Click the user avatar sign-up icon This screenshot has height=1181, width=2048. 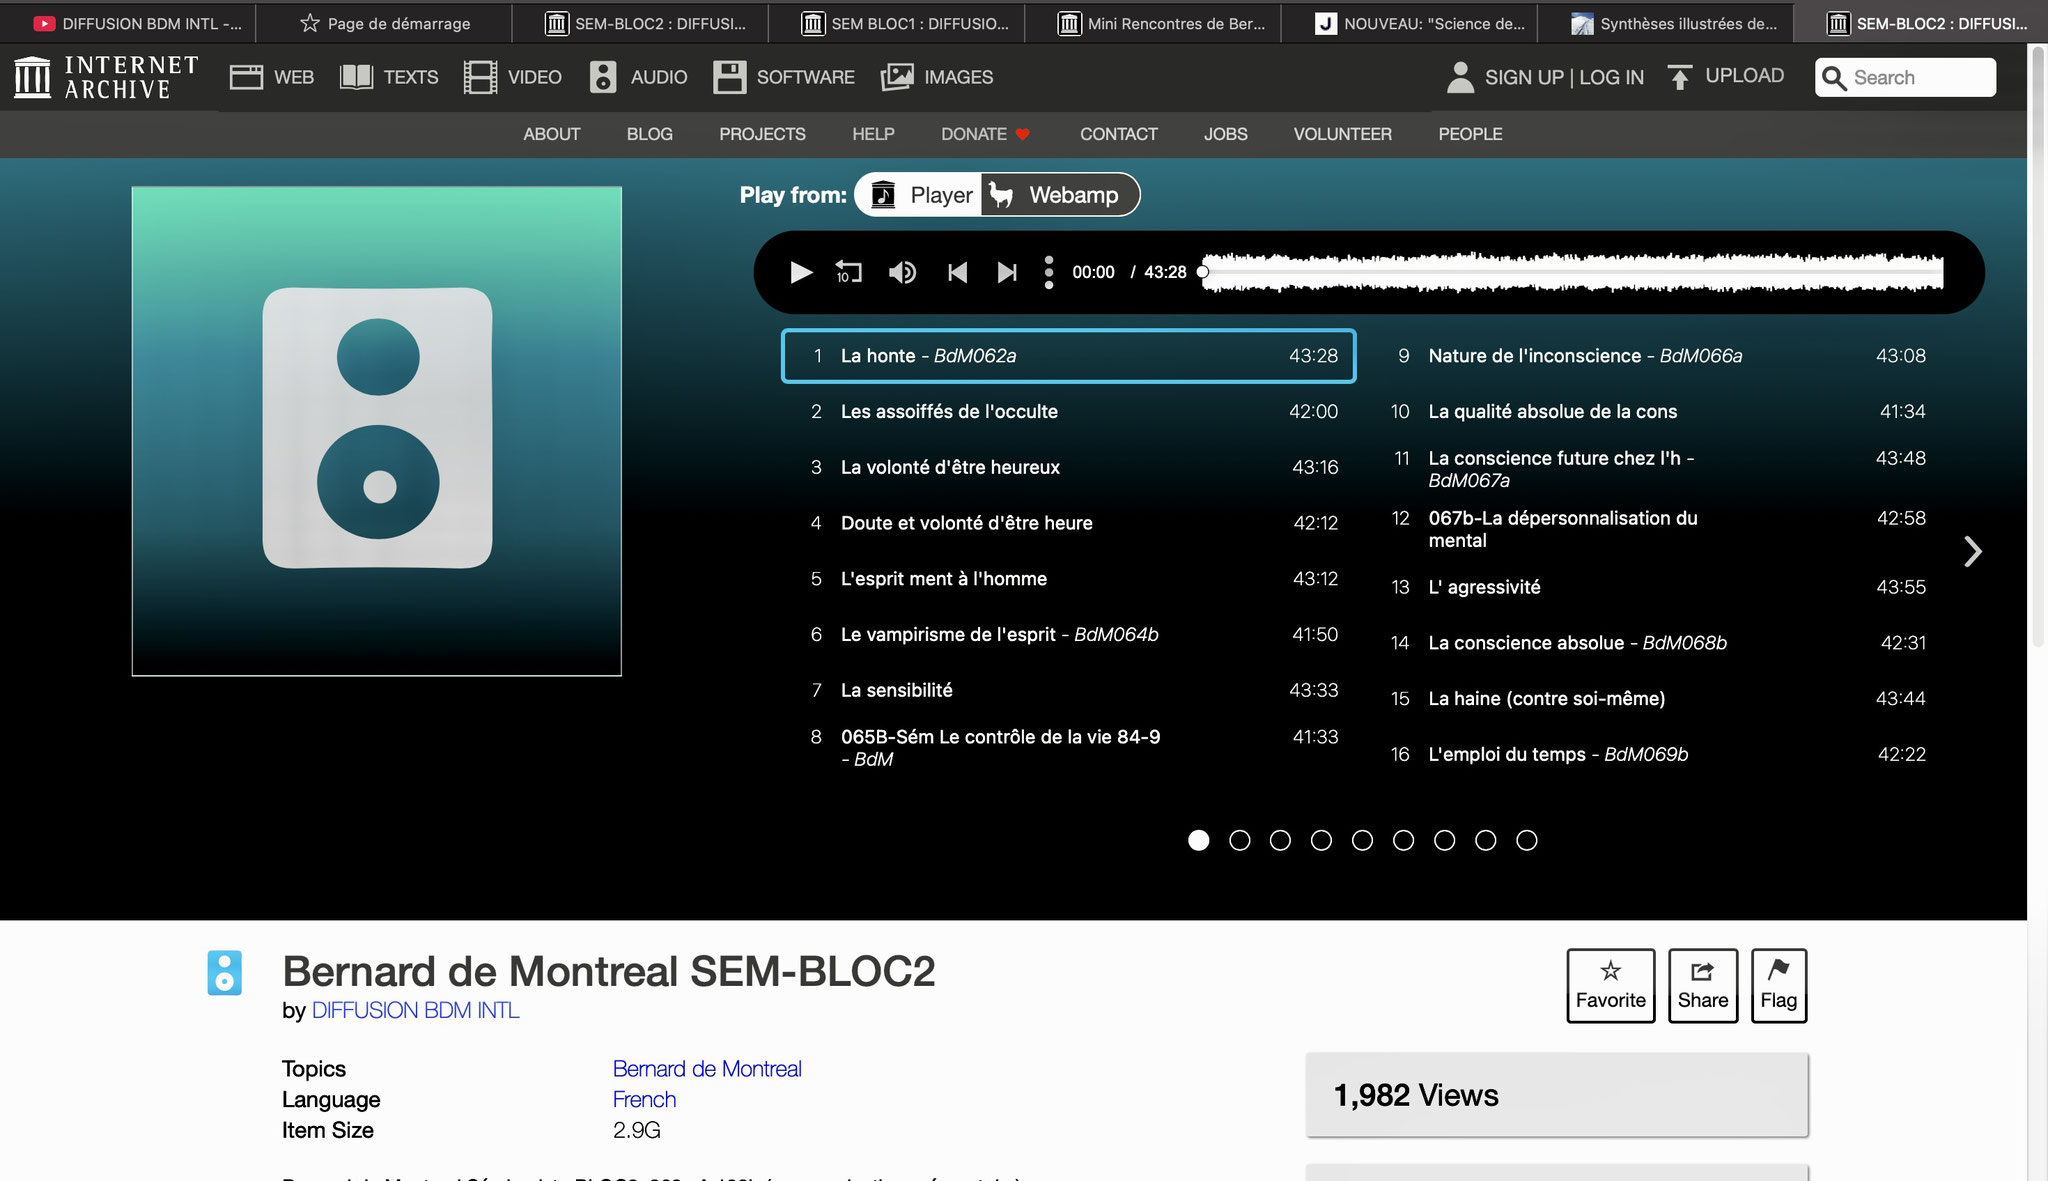(1460, 77)
